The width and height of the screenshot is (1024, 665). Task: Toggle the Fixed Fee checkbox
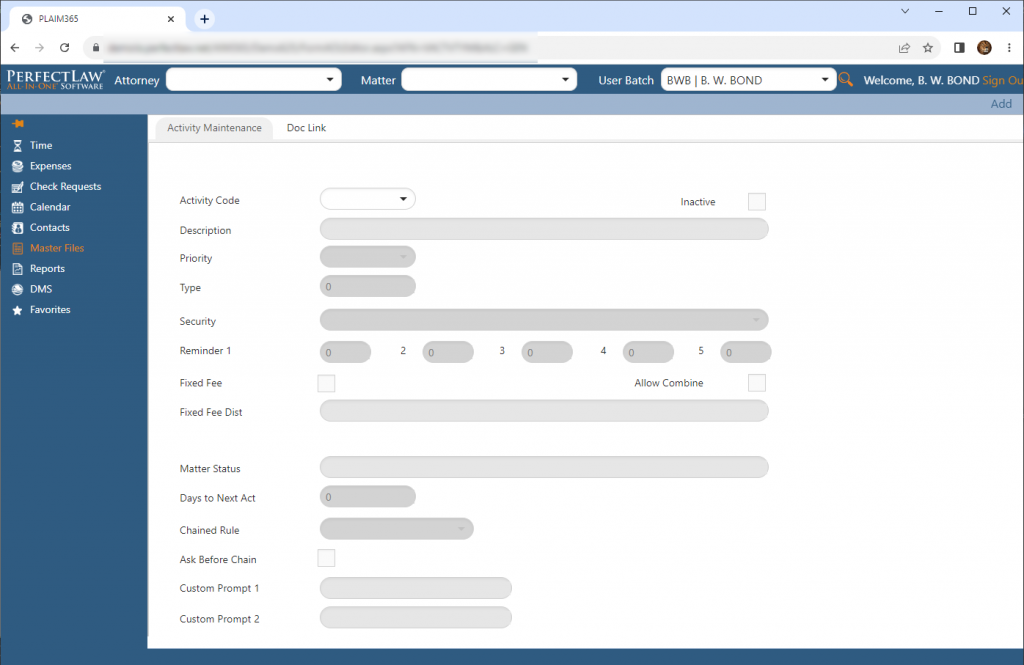click(326, 383)
